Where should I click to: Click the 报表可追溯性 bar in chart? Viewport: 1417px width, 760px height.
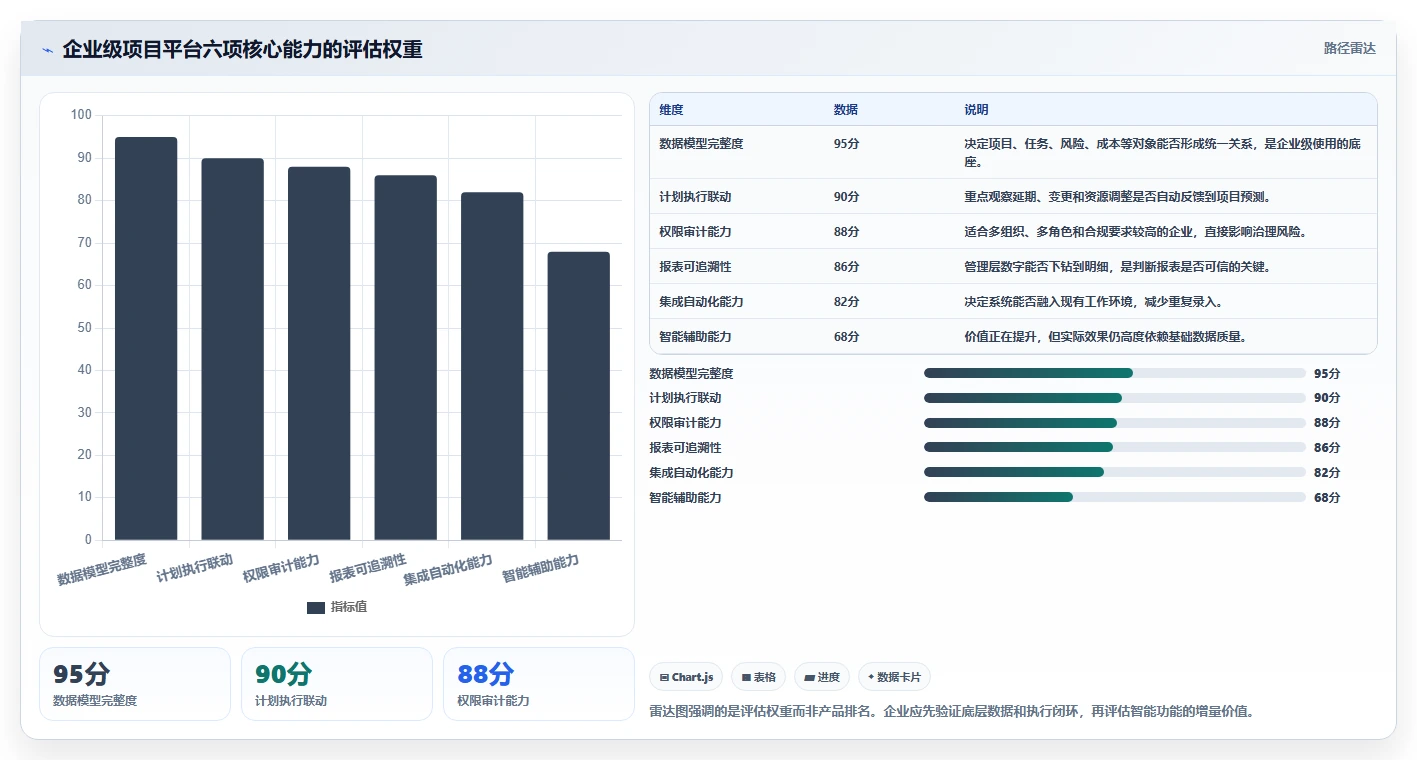[406, 358]
